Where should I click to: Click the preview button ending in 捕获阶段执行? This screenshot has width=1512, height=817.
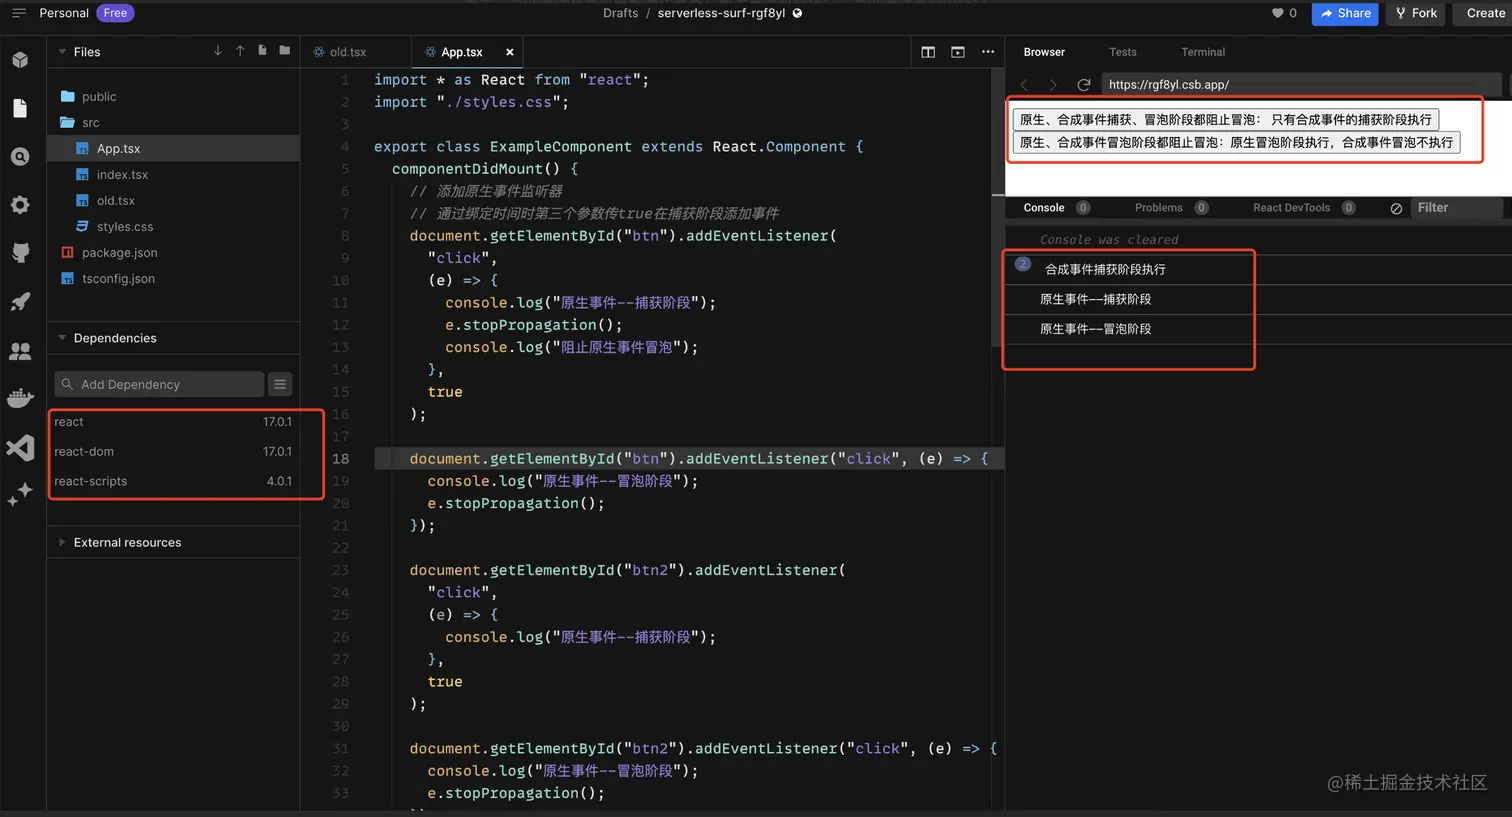pyautogui.click(x=1226, y=120)
